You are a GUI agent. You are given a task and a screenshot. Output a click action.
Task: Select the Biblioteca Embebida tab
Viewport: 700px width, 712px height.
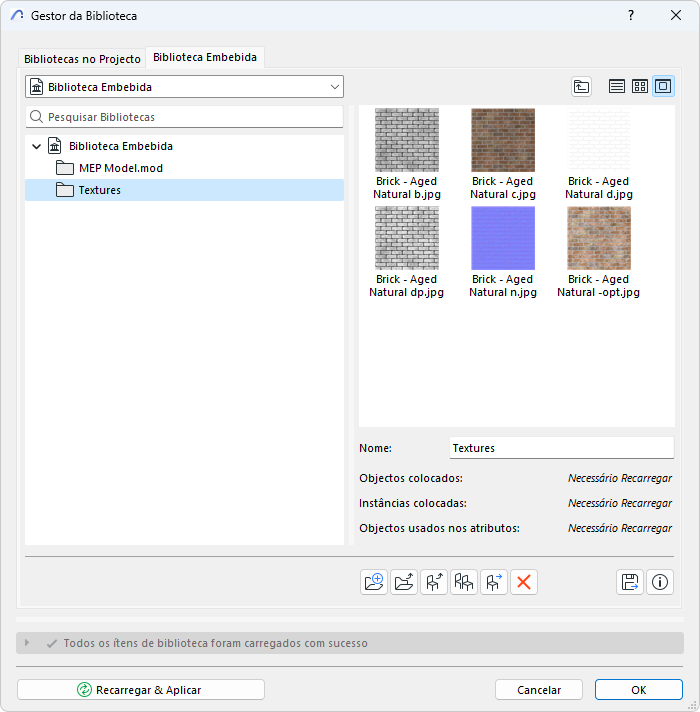point(205,57)
